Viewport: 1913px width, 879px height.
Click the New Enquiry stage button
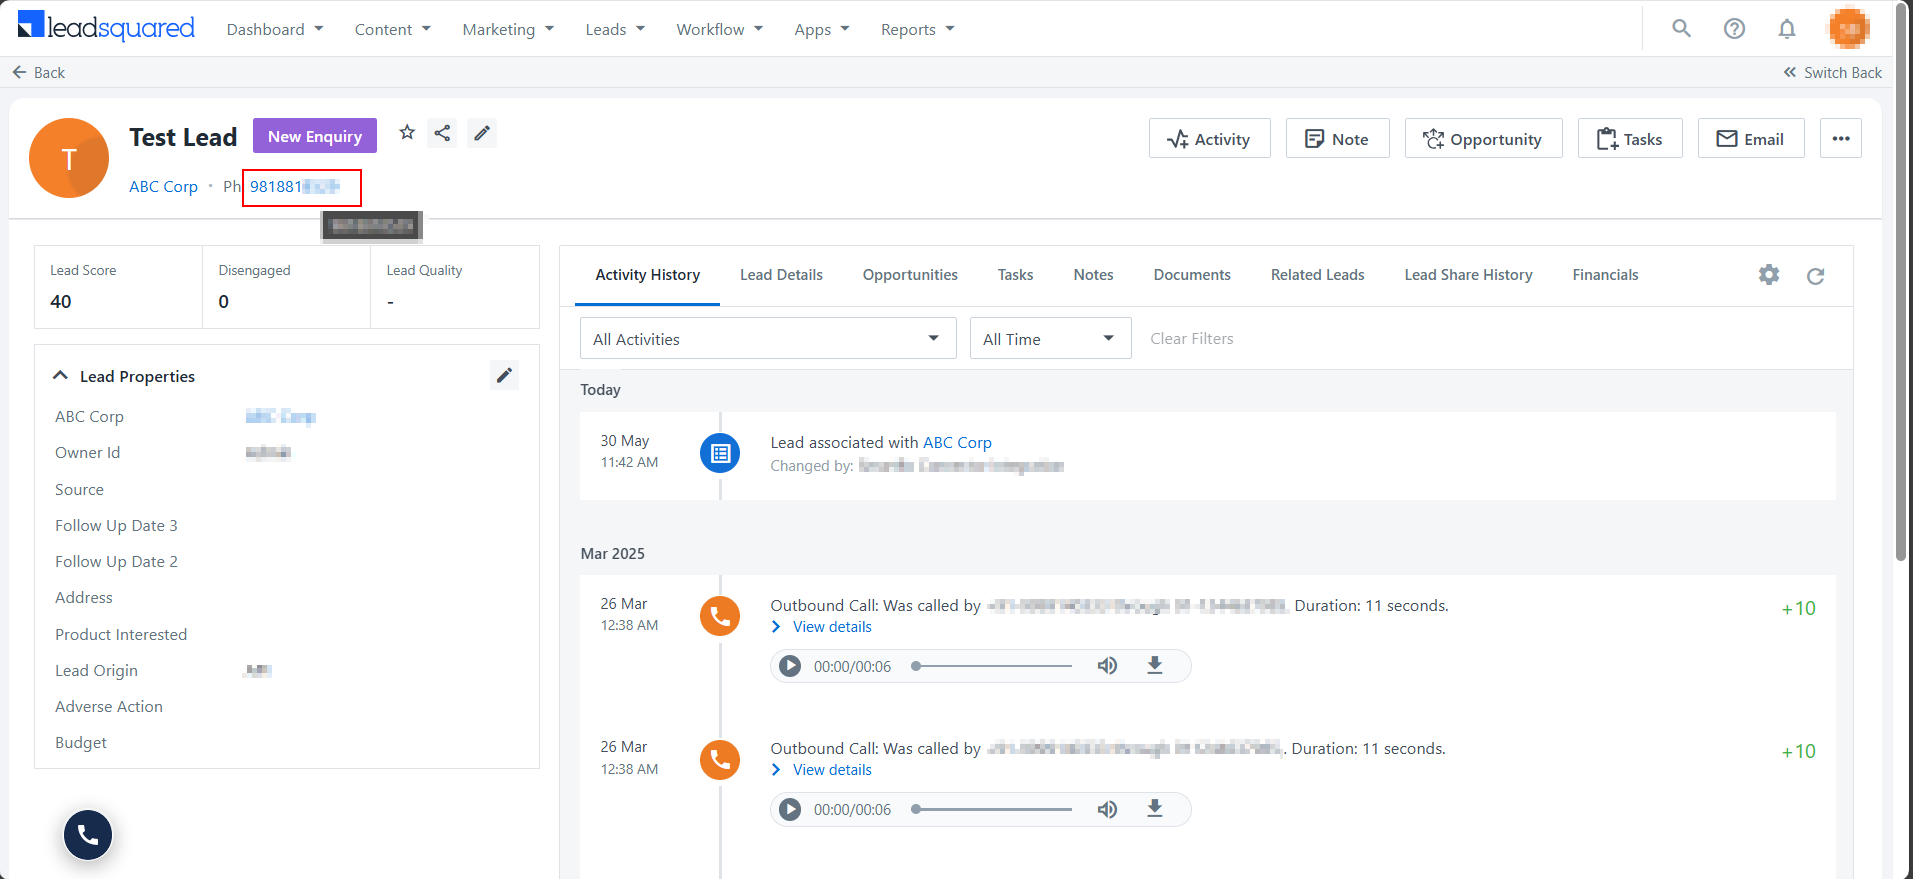pos(315,136)
